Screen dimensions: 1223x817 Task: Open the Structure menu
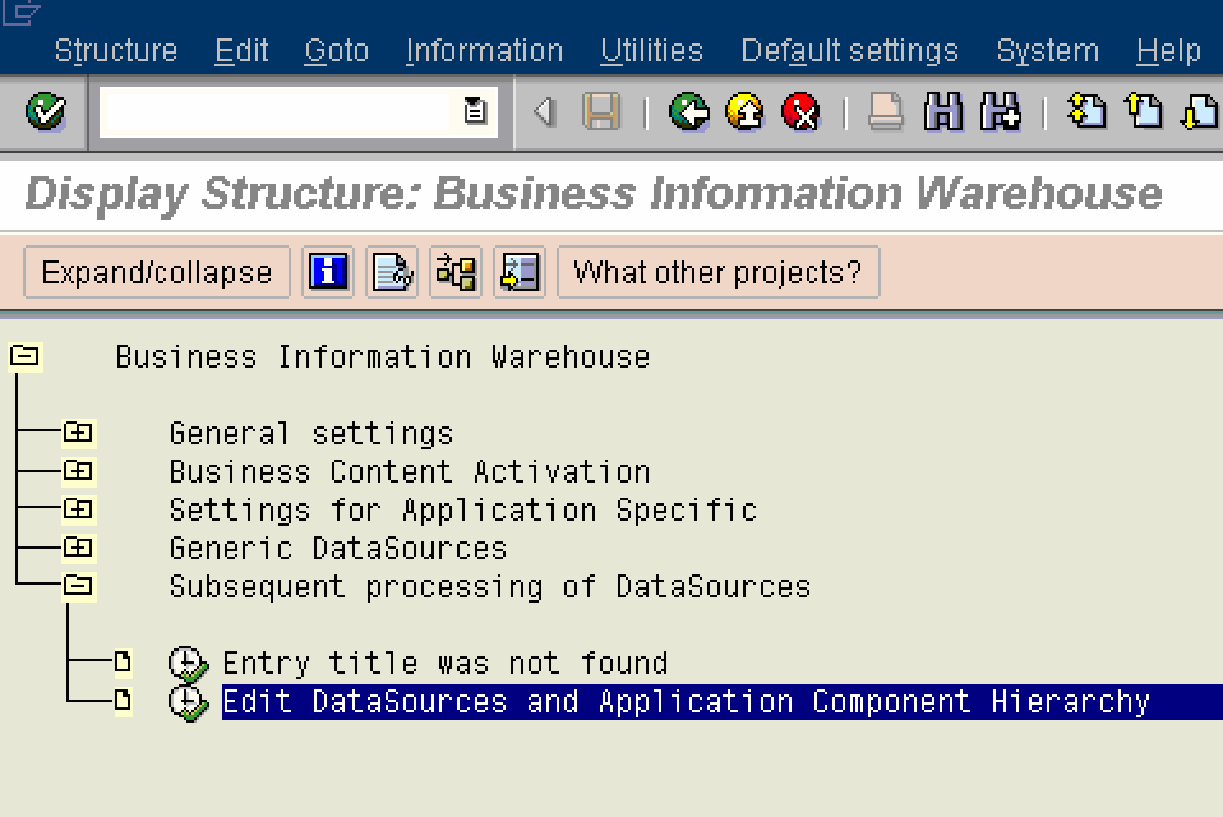pos(115,50)
